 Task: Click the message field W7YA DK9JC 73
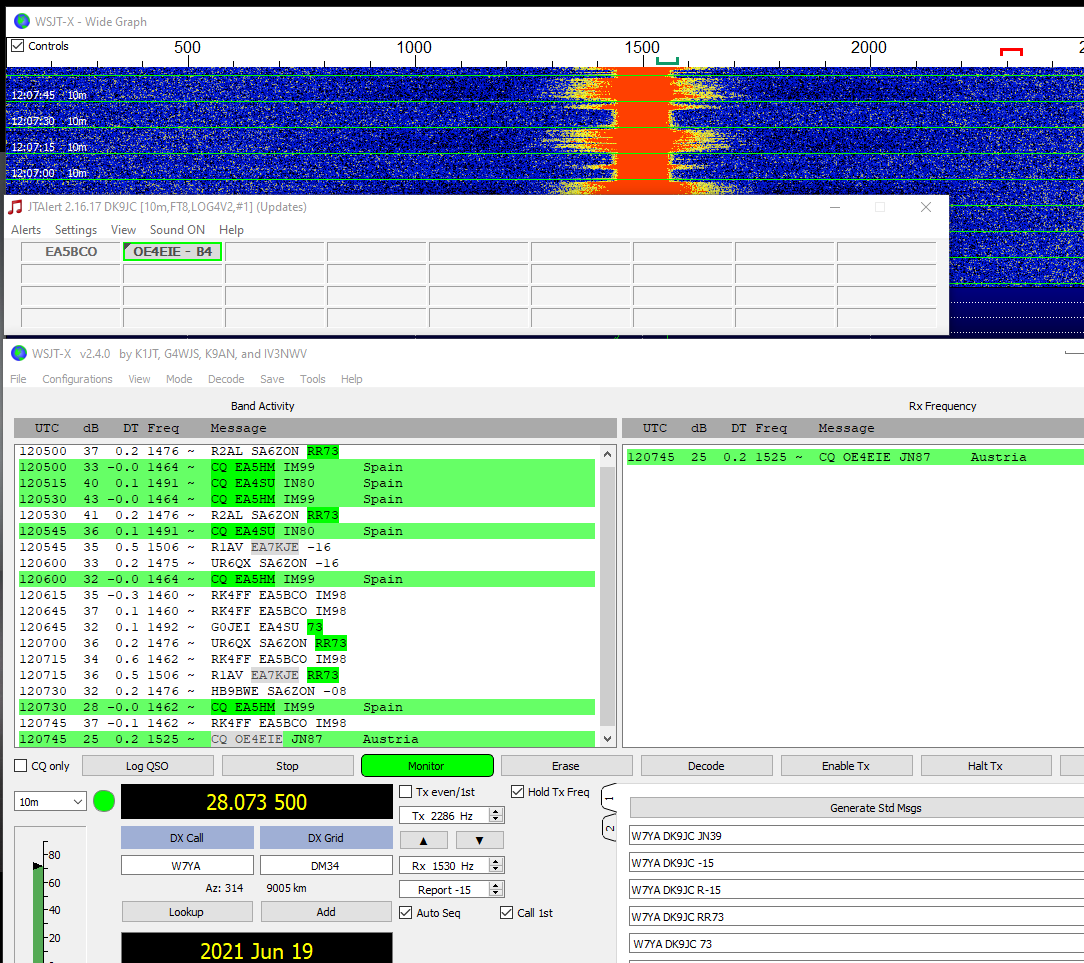tap(857, 944)
